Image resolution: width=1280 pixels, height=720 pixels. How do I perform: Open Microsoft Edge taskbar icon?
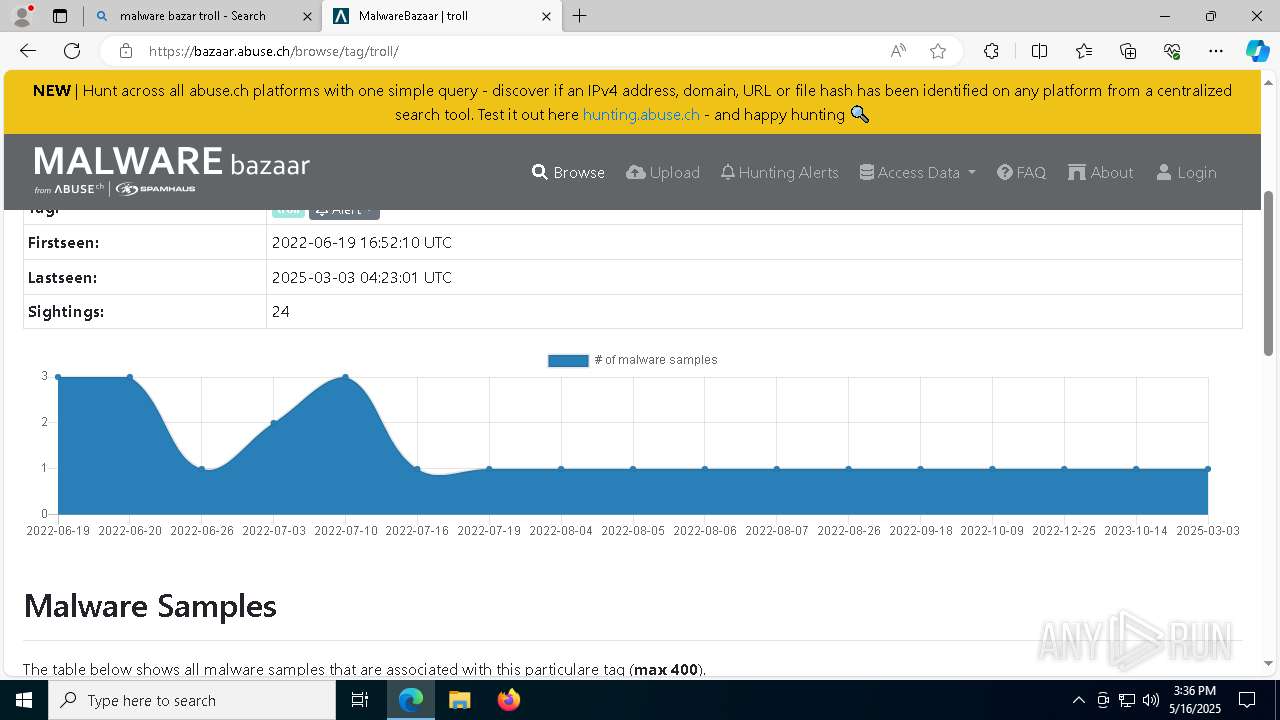tap(411, 700)
